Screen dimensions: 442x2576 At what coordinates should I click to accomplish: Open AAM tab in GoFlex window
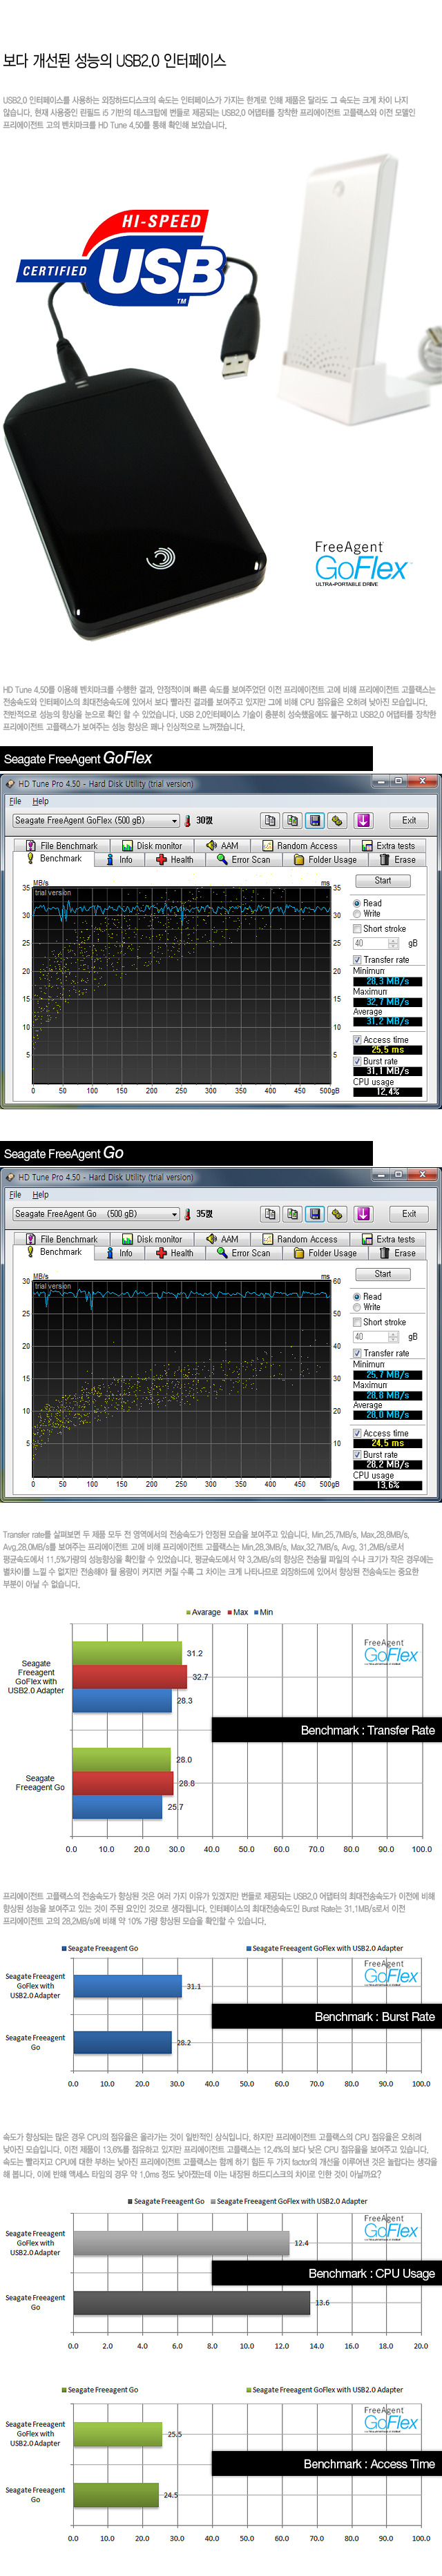222,846
